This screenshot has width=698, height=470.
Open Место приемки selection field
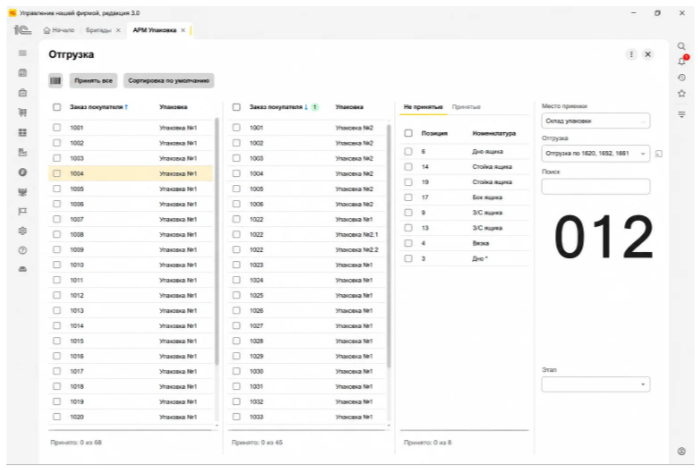tap(596, 121)
